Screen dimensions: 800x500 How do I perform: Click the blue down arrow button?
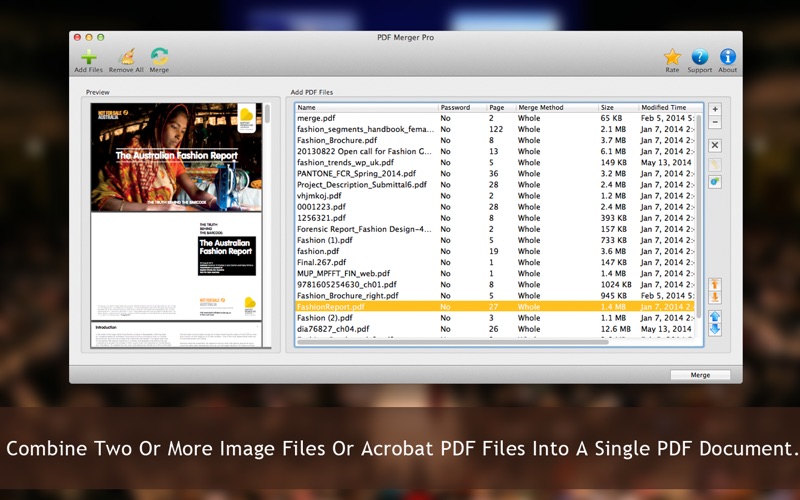[715, 329]
